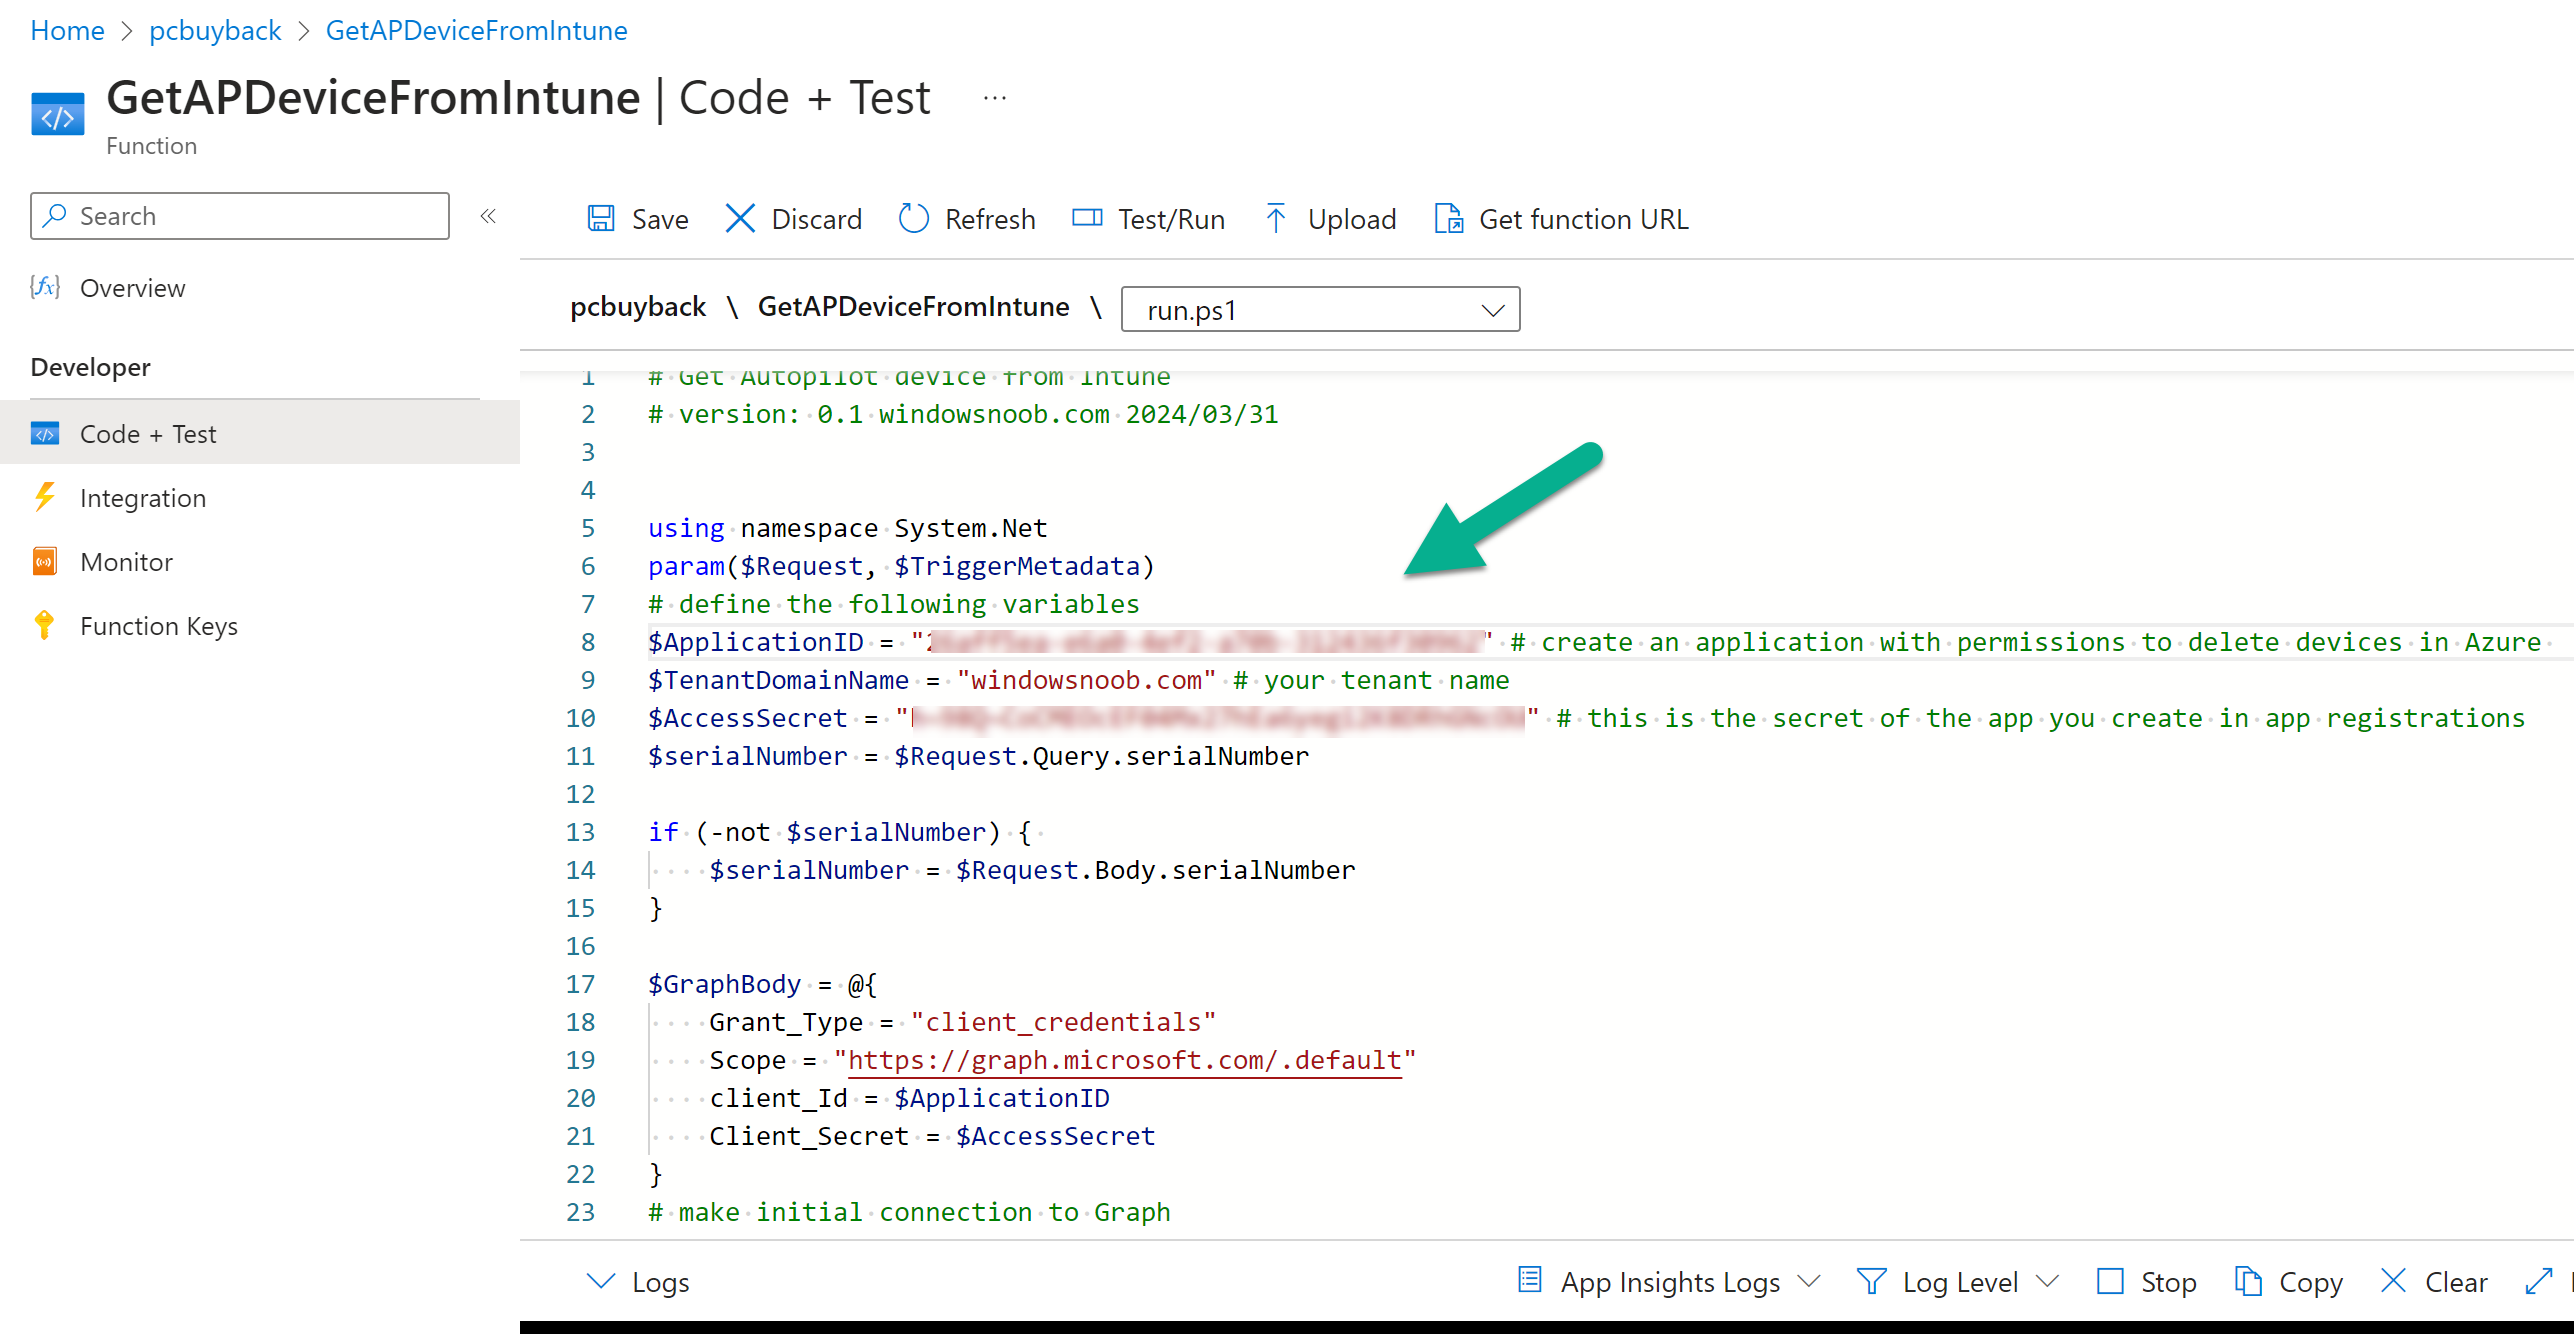Open the Integration menu item
The width and height of the screenshot is (2574, 1334).
[x=143, y=498]
